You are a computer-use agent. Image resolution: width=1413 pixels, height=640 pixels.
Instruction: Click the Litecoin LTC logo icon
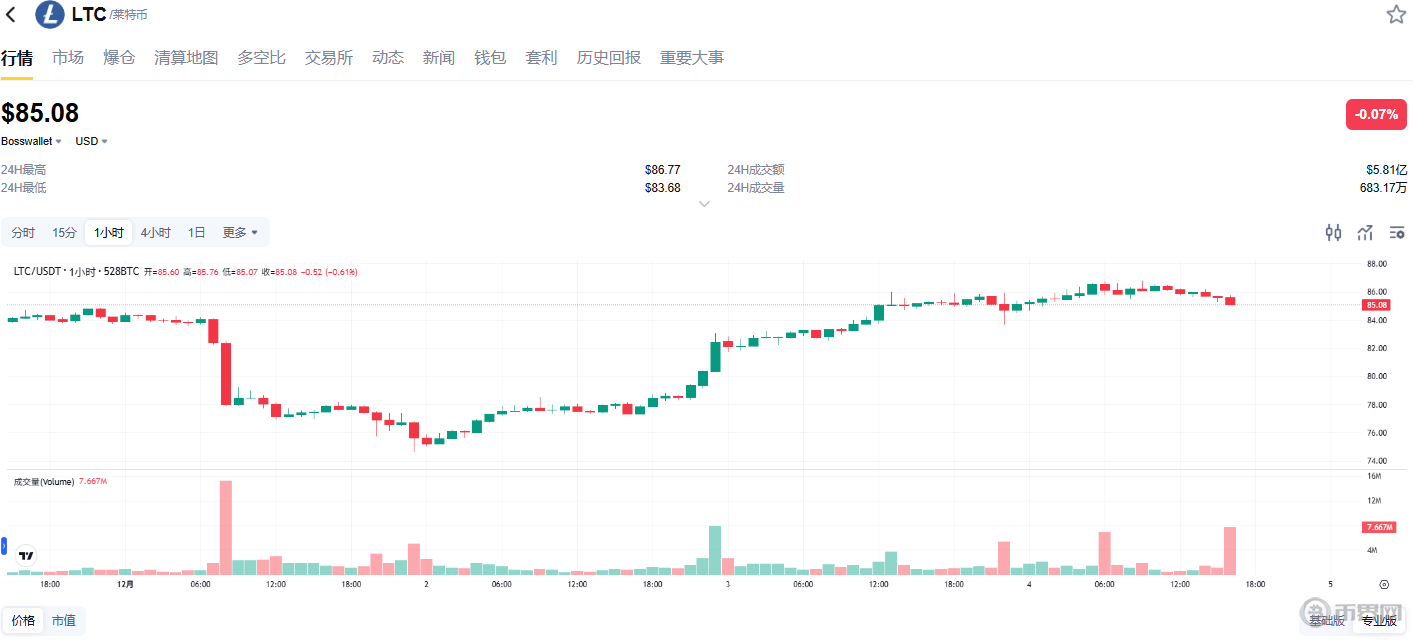coord(49,15)
